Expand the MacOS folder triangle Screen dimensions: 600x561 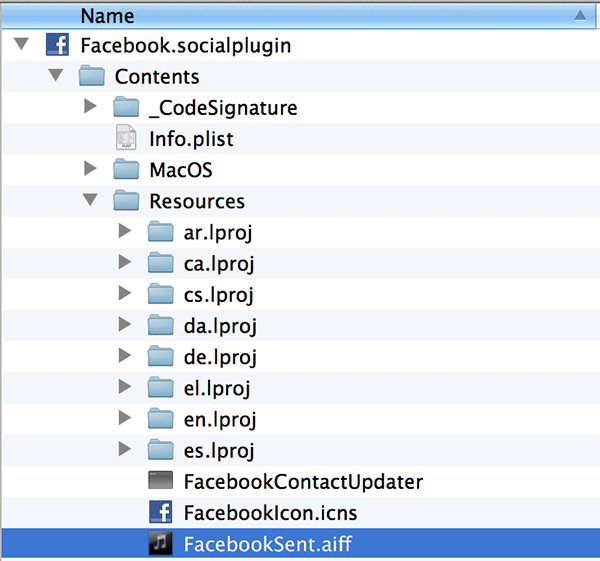coord(90,168)
